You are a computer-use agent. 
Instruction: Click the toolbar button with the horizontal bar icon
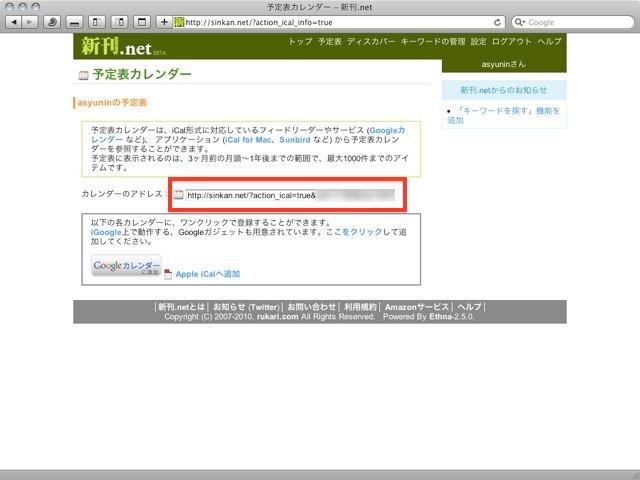point(74,22)
